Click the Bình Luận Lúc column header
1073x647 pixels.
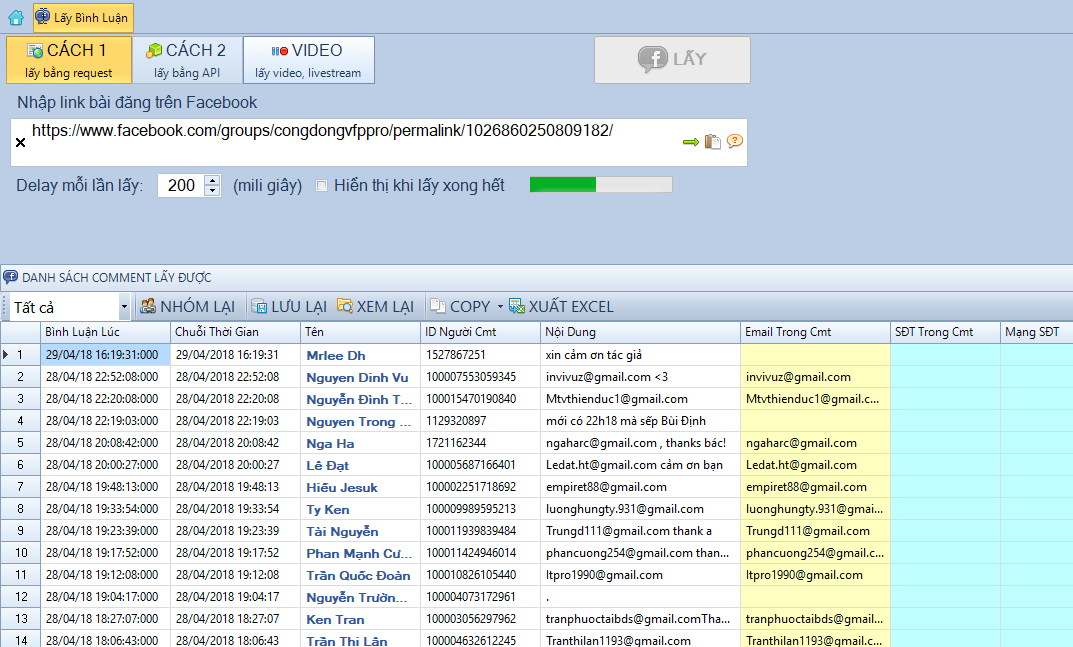105,332
